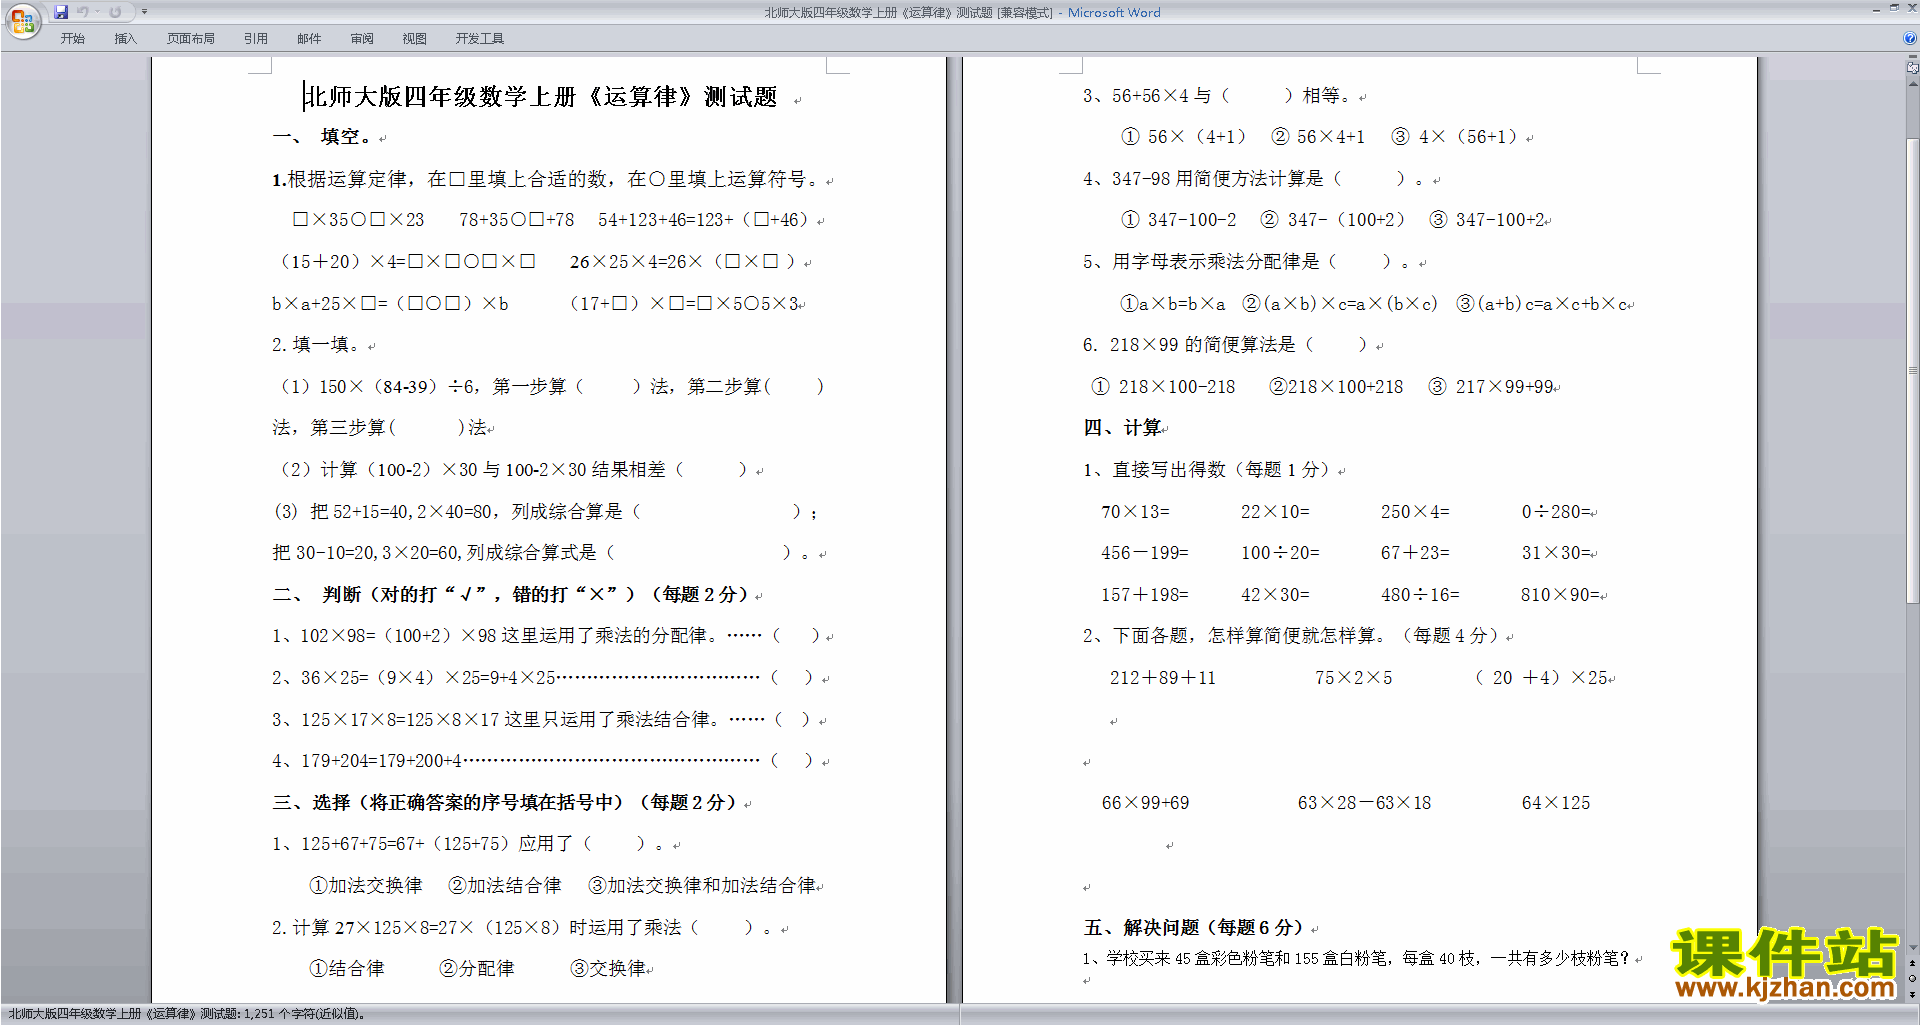
Task: Click the line starting 1.根据运算定律
Action: [546, 179]
